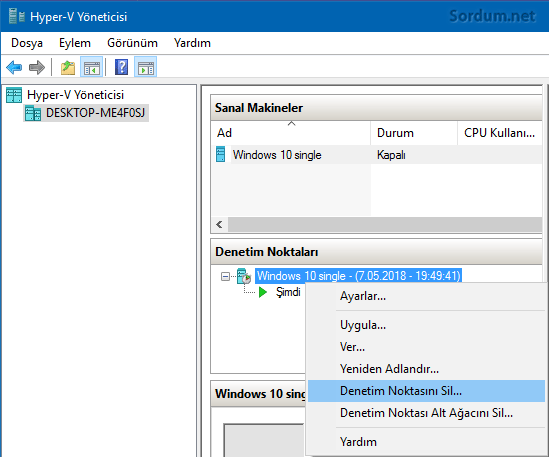Open the Görünüm menu
The width and height of the screenshot is (549, 457).
[132, 43]
